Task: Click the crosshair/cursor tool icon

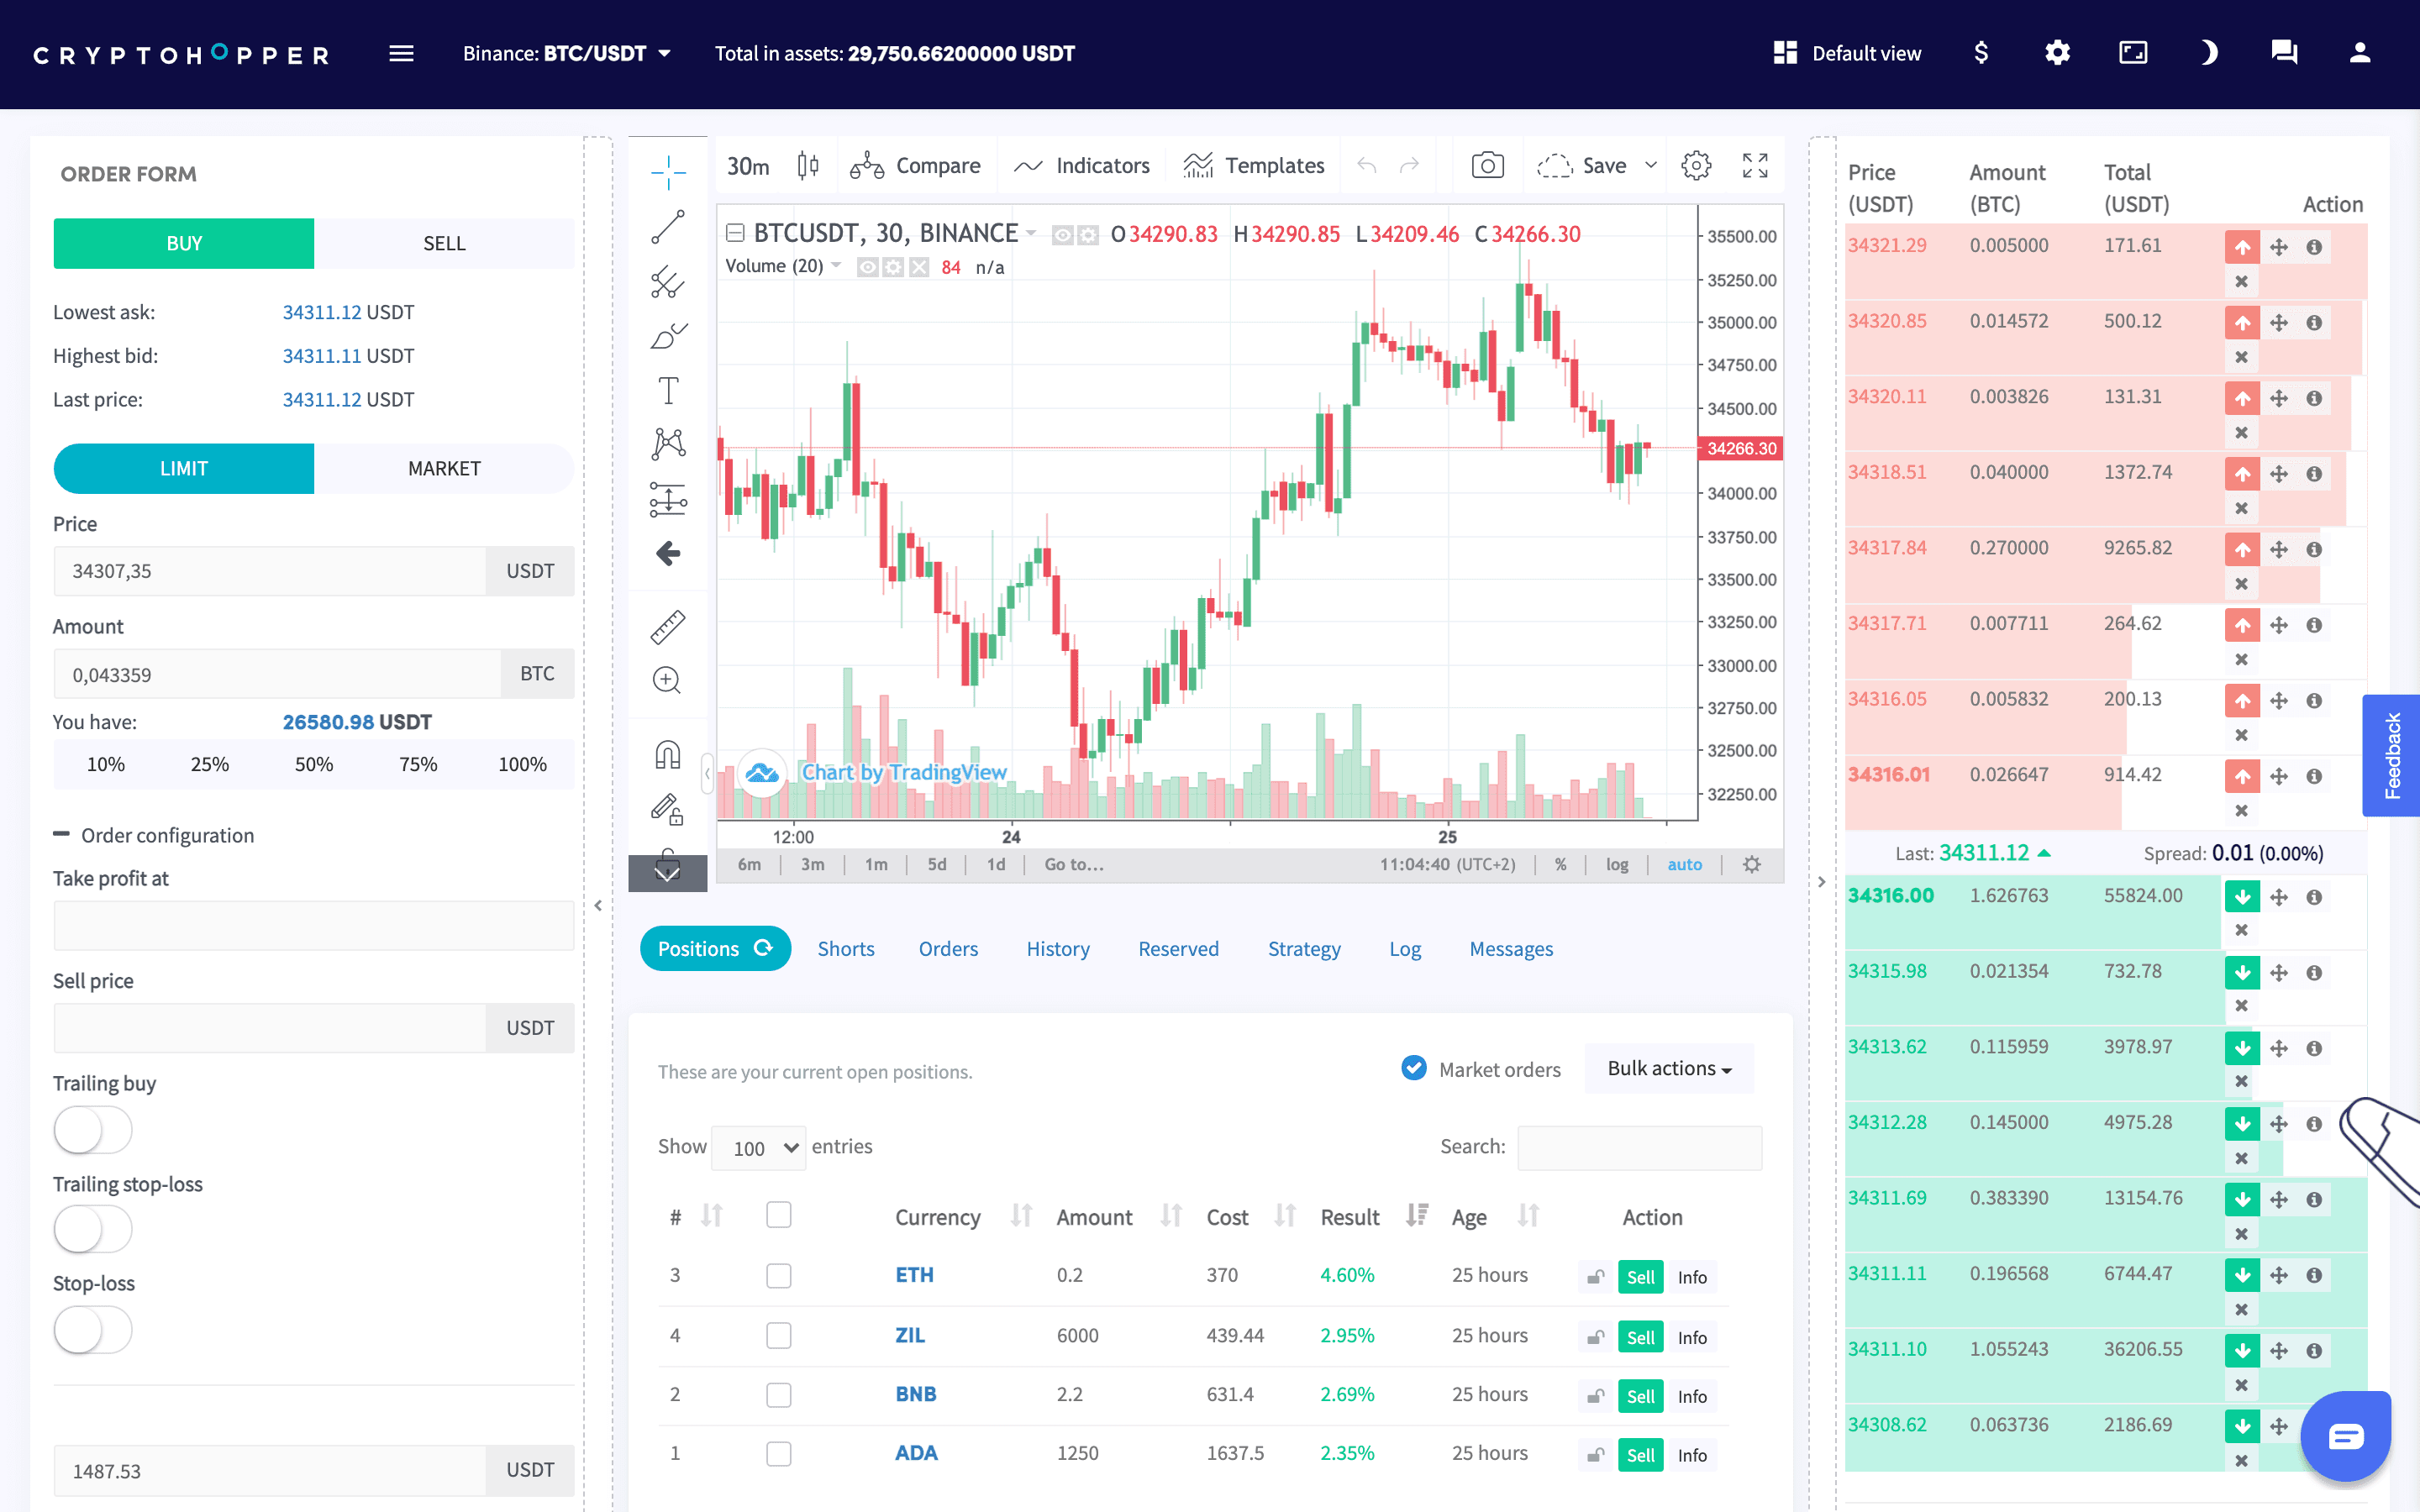Action: (667, 167)
